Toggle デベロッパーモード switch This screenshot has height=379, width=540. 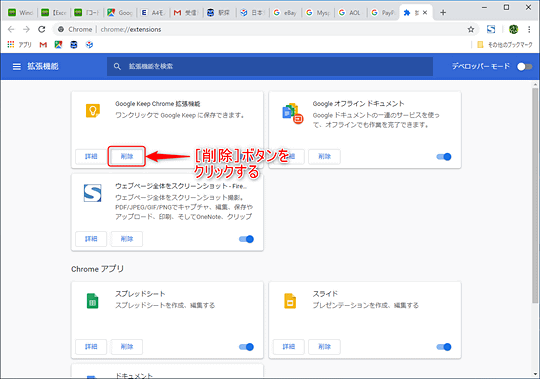pyautogui.click(x=525, y=66)
